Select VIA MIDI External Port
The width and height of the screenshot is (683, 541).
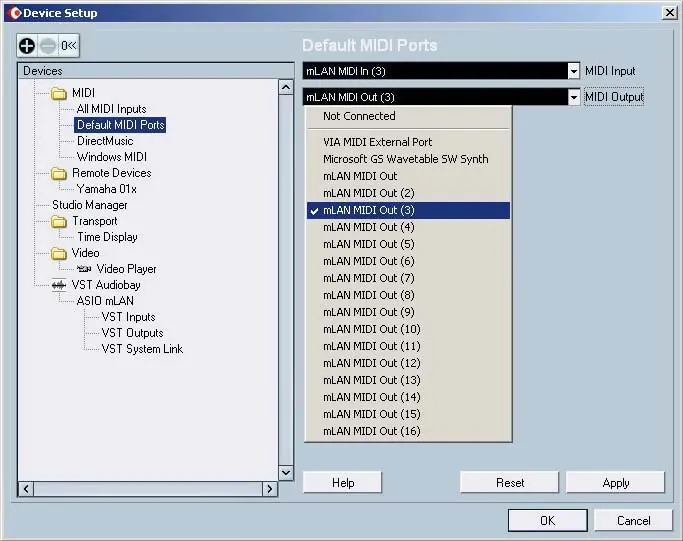[408, 142]
